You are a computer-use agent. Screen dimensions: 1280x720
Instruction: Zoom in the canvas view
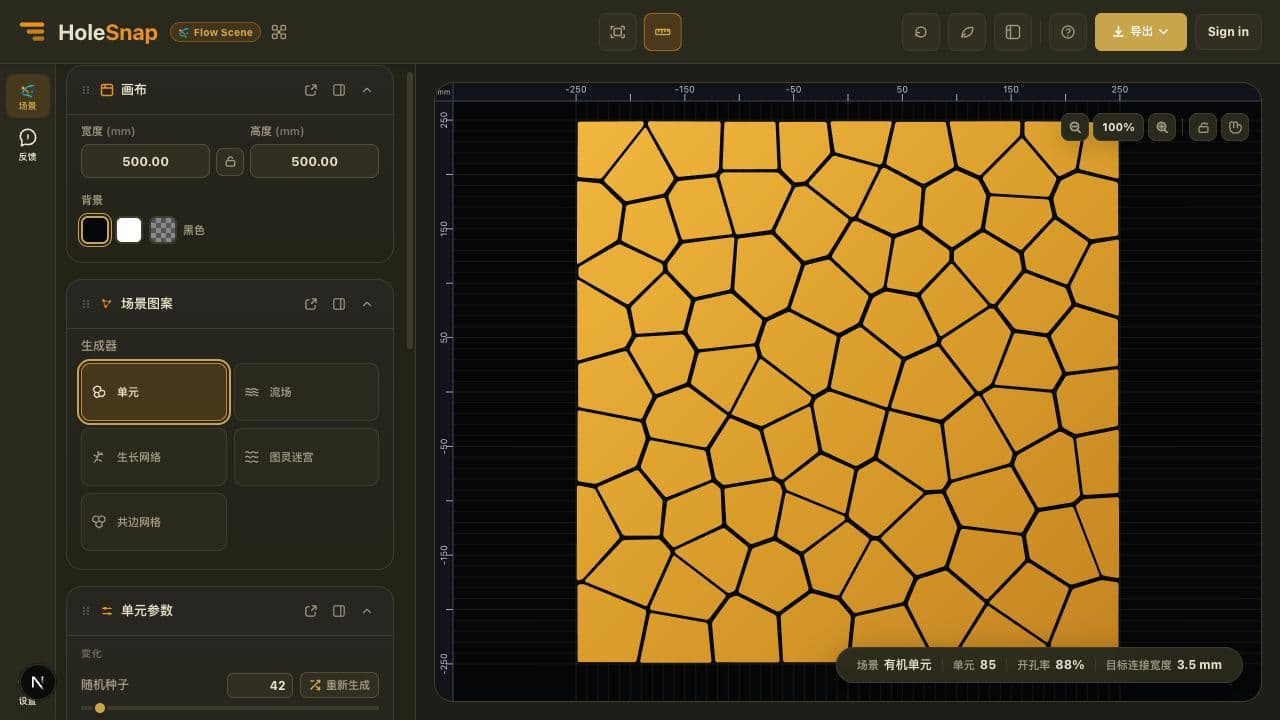pyautogui.click(x=1162, y=127)
